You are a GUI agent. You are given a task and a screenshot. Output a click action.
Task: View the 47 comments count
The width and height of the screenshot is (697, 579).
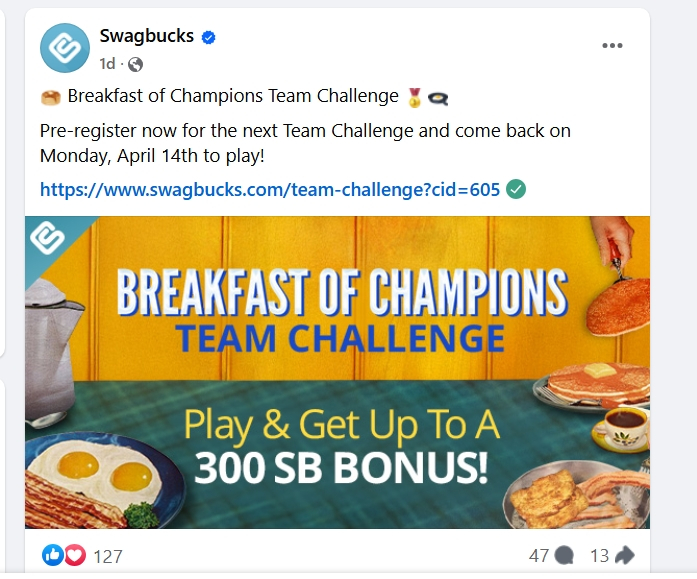(x=539, y=556)
